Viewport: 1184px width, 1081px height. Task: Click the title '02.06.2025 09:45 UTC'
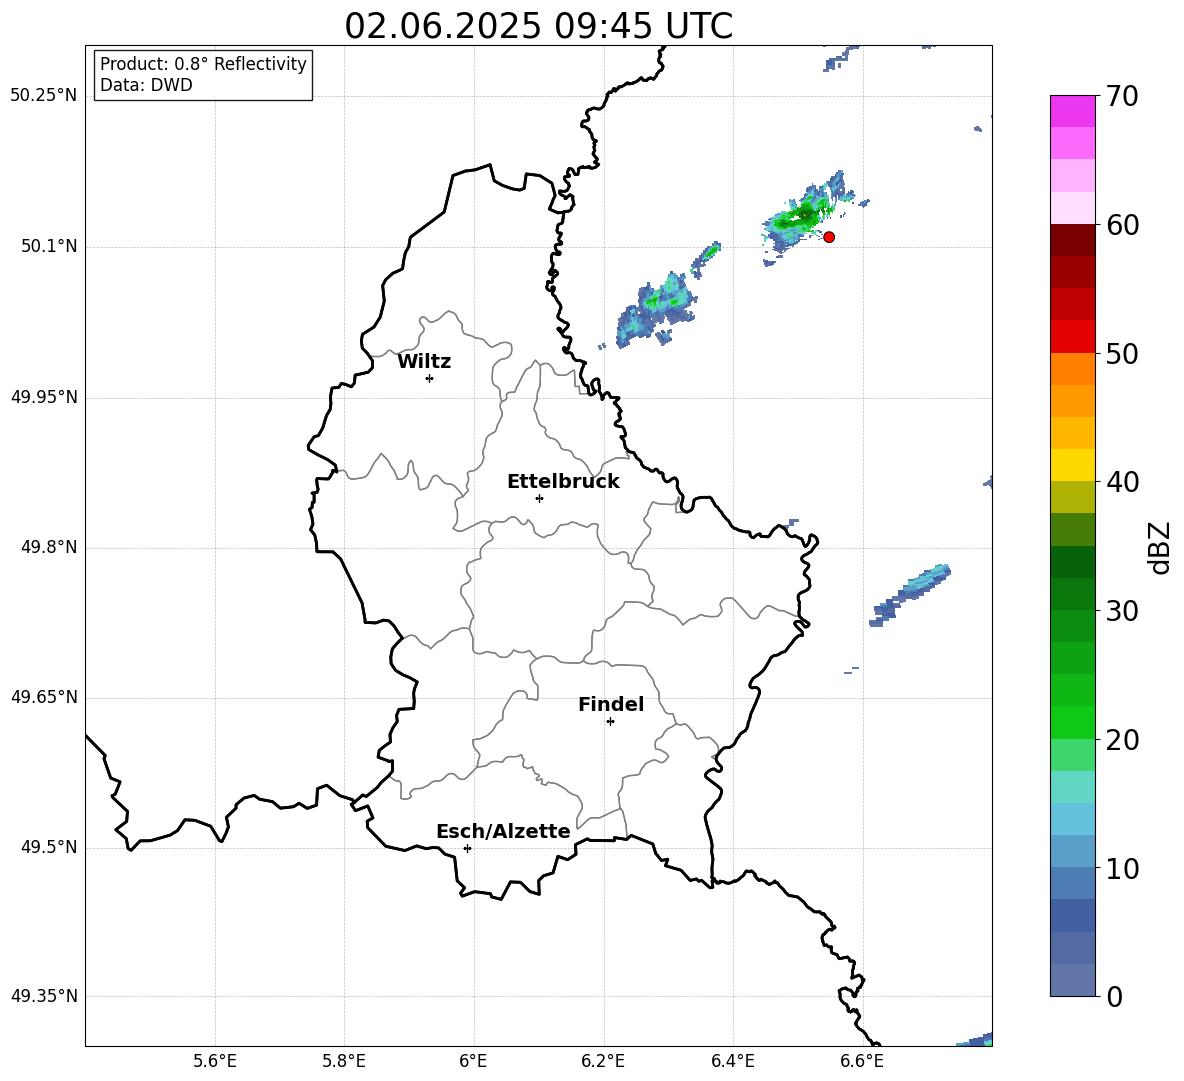[x=538, y=26]
